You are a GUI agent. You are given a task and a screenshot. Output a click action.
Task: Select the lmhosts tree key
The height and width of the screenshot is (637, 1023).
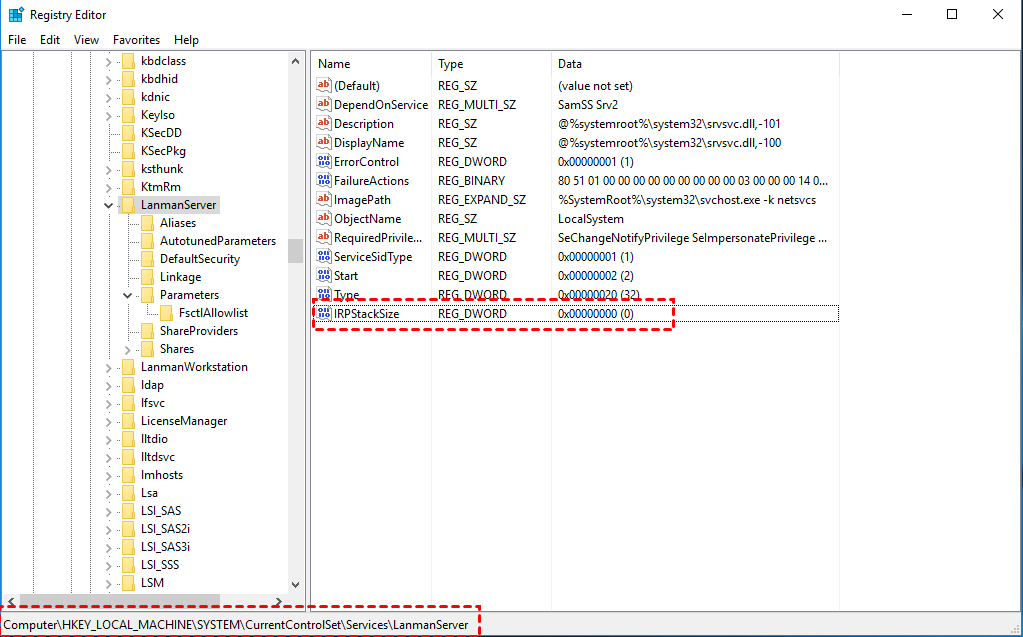(162, 475)
